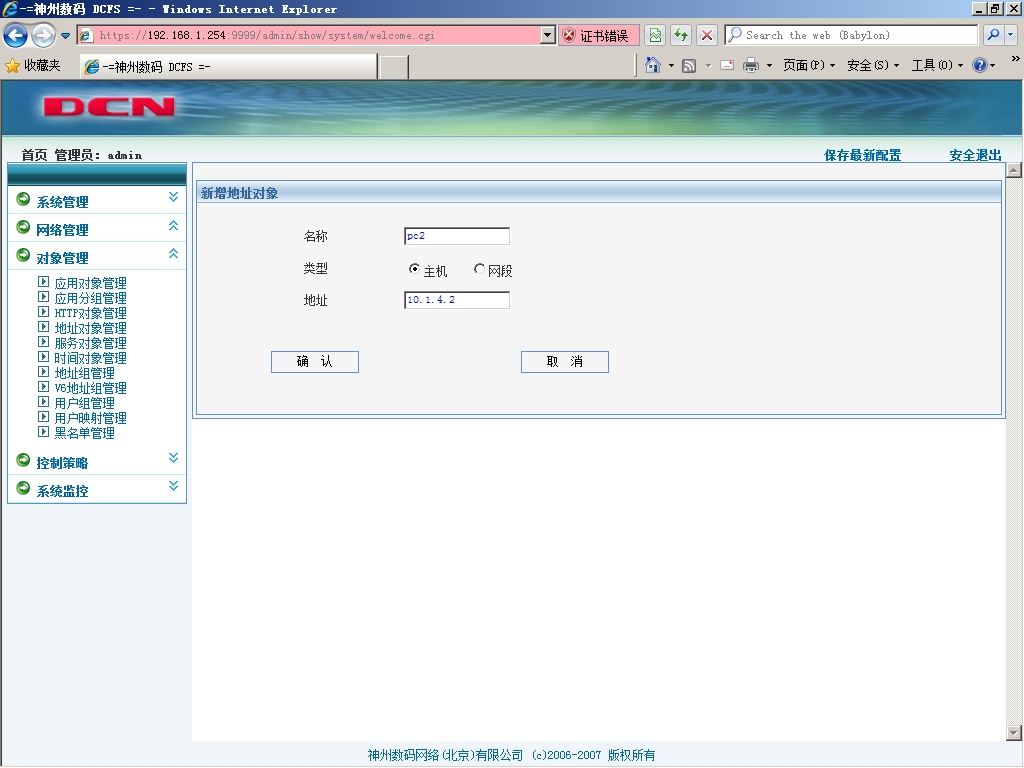The width and height of the screenshot is (1024, 768).
Task: Open HTTP对象管理 in sidebar
Action: click(91, 313)
